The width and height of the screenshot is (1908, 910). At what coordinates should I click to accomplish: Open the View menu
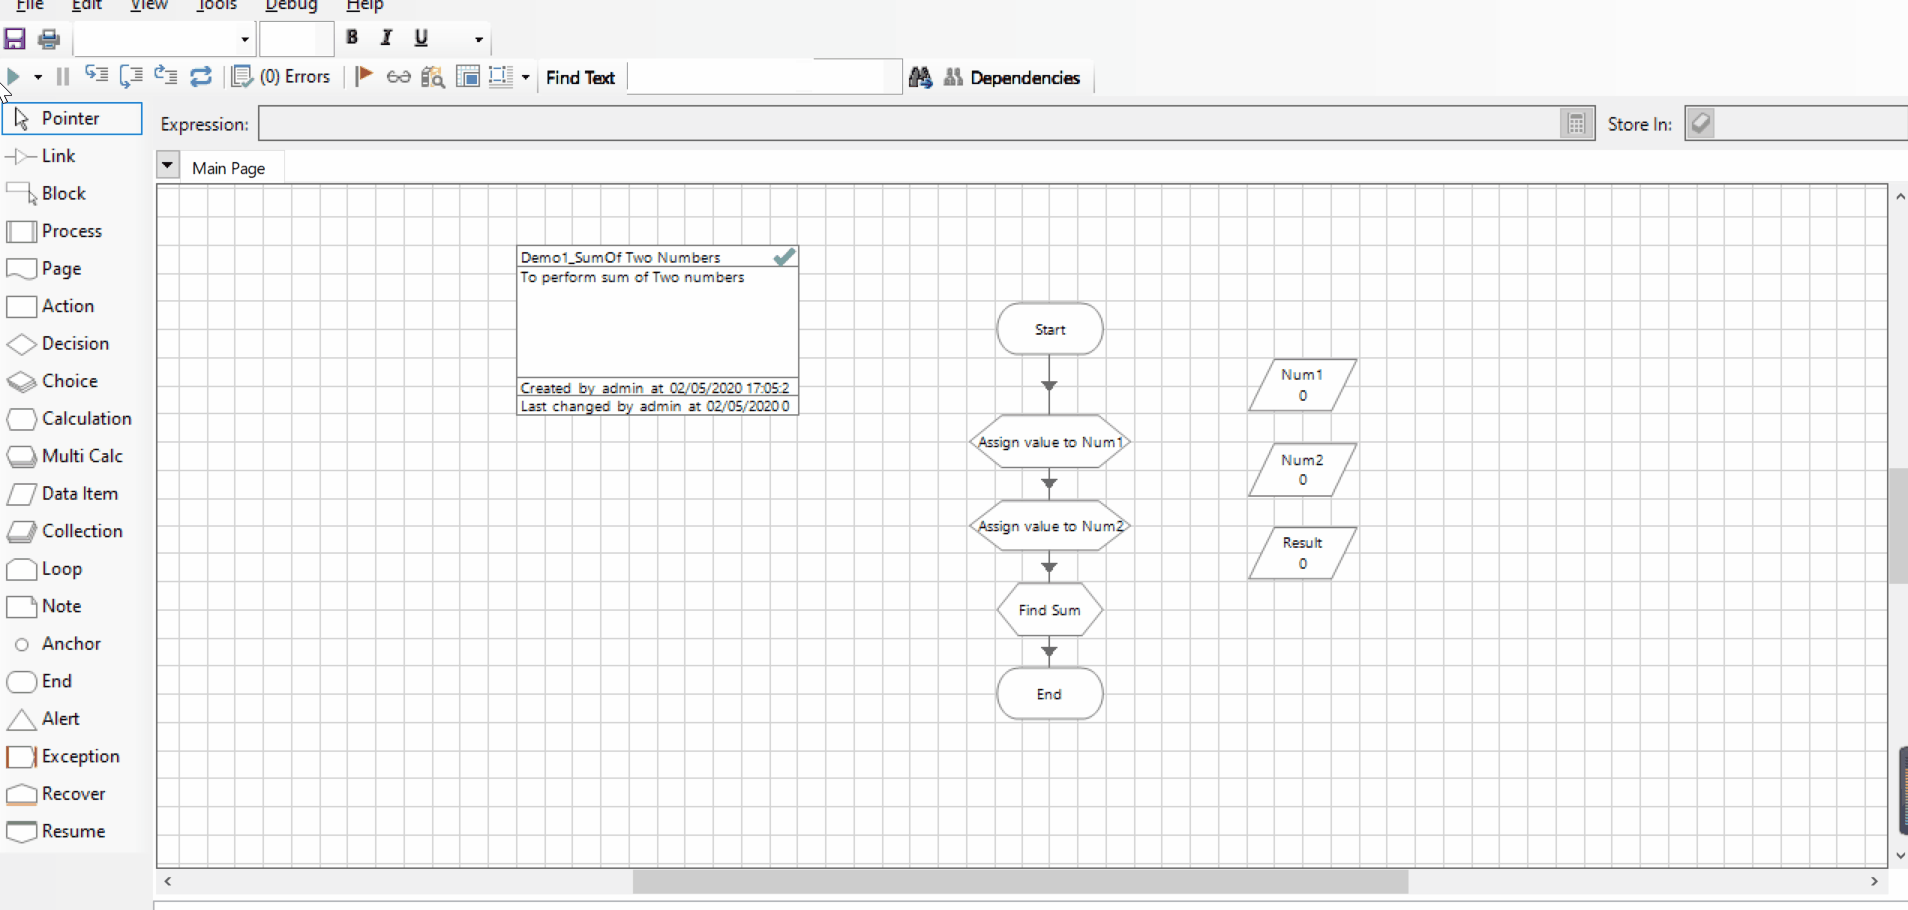coord(149,5)
